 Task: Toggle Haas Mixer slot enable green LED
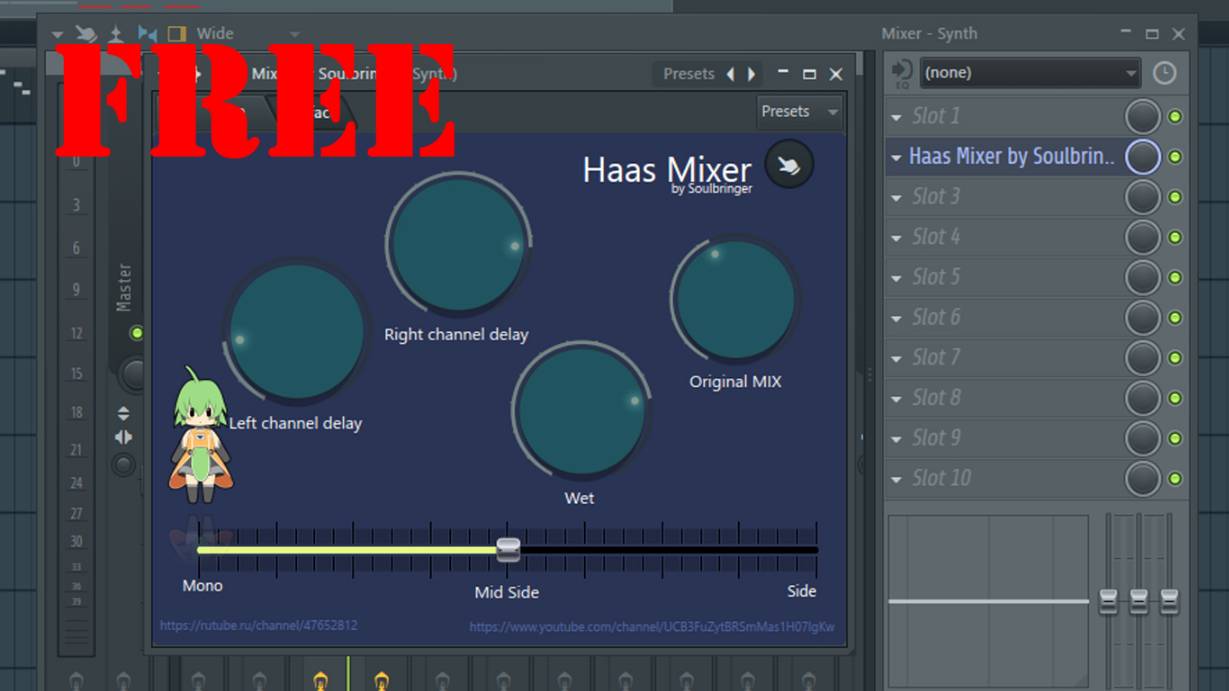point(1175,157)
